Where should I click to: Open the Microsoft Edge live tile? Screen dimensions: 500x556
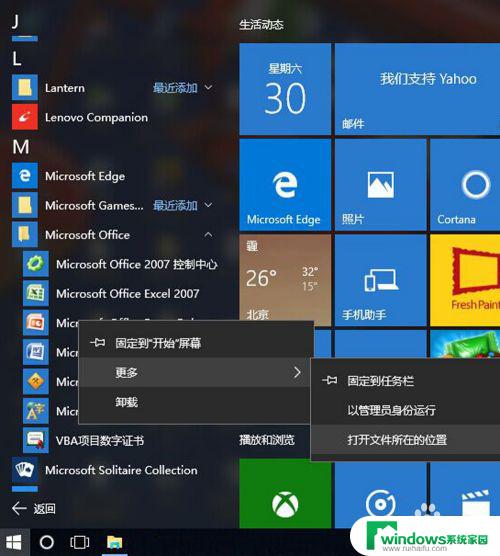[x=285, y=185]
